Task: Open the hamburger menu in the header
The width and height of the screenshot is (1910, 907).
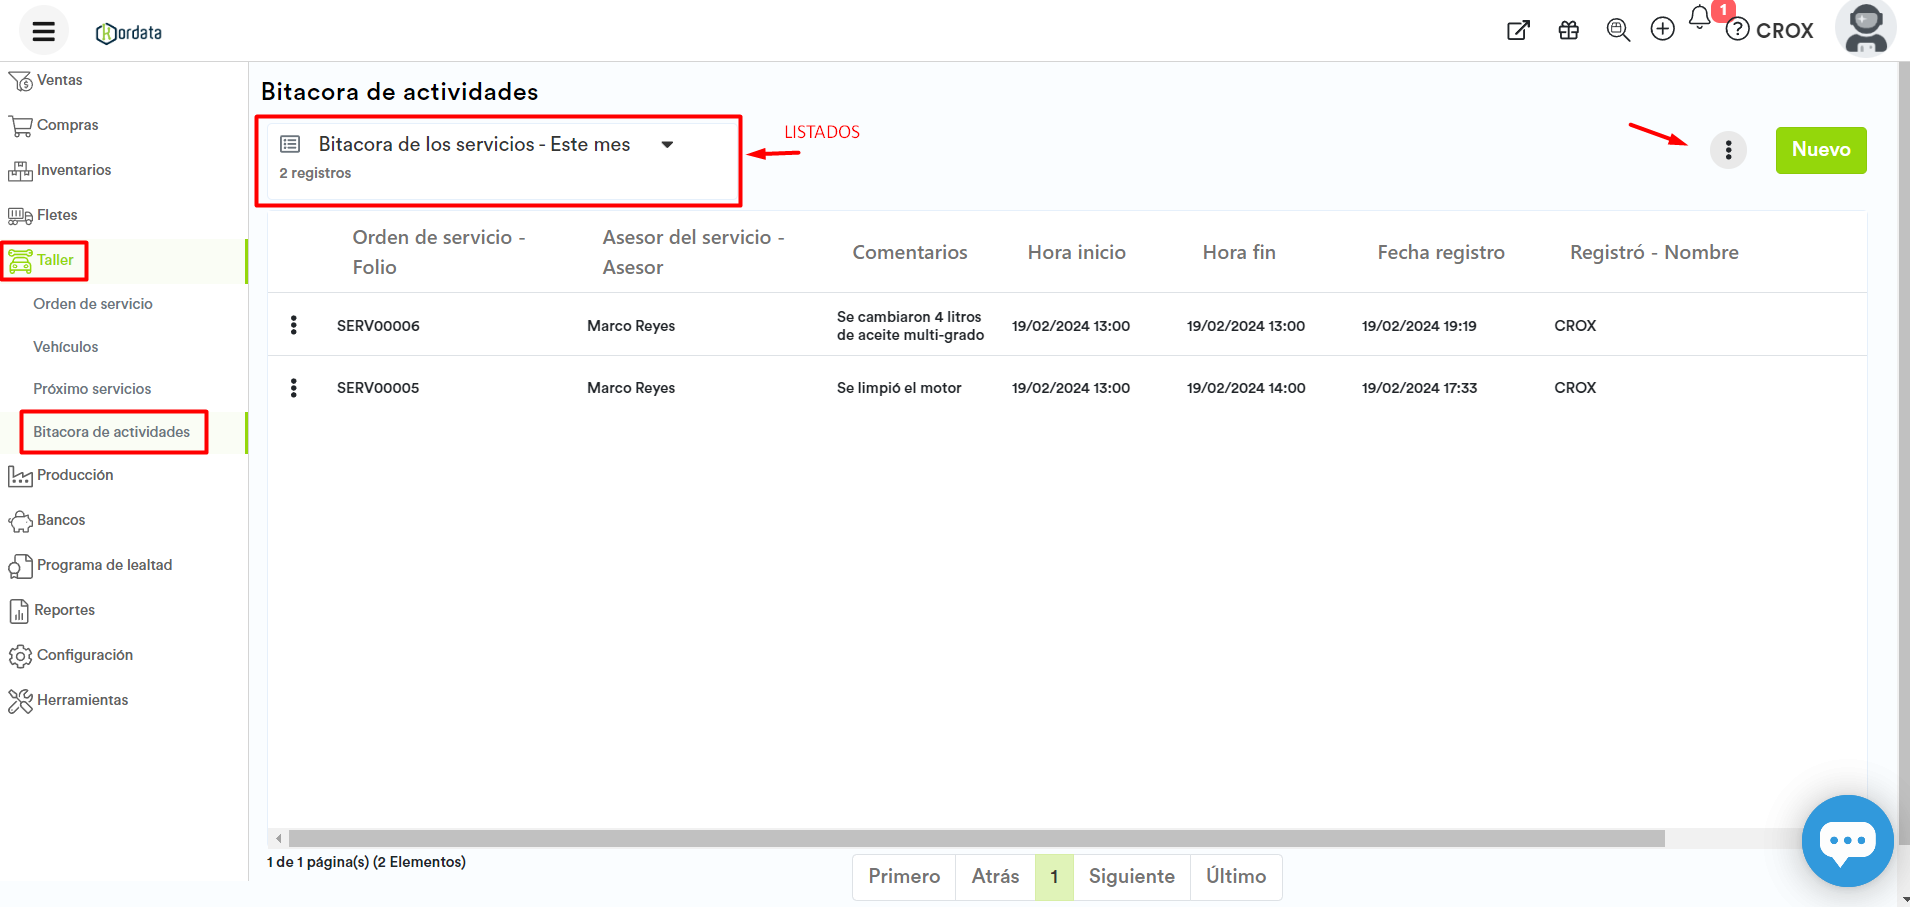Action: 43,31
